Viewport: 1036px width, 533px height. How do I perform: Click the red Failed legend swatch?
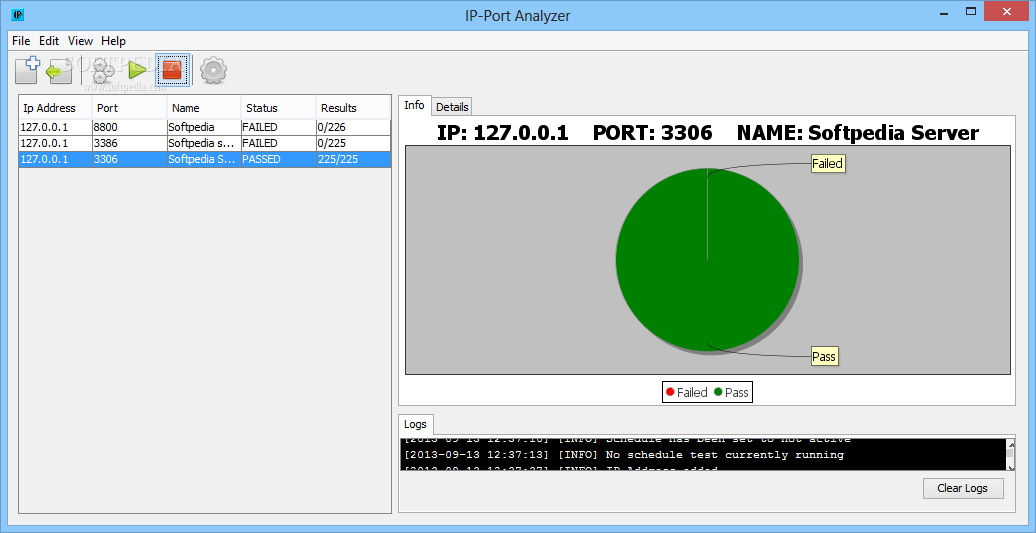click(x=670, y=392)
